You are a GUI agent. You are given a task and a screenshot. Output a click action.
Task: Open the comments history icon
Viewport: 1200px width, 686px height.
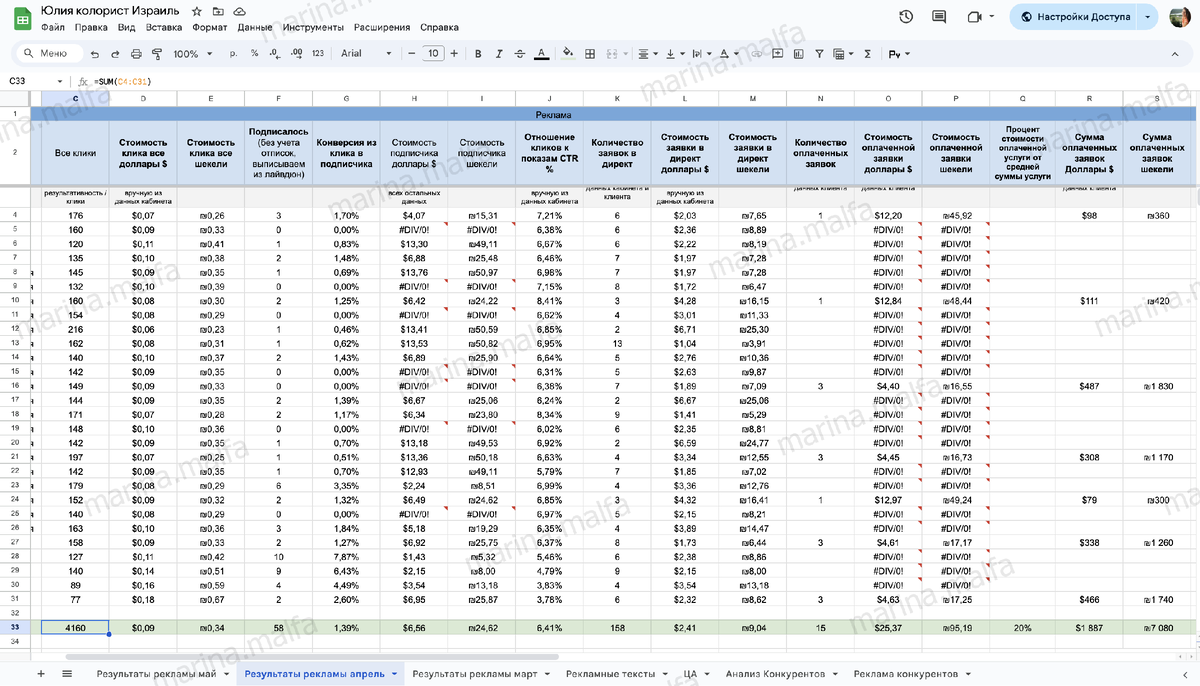(x=938, y=16)
